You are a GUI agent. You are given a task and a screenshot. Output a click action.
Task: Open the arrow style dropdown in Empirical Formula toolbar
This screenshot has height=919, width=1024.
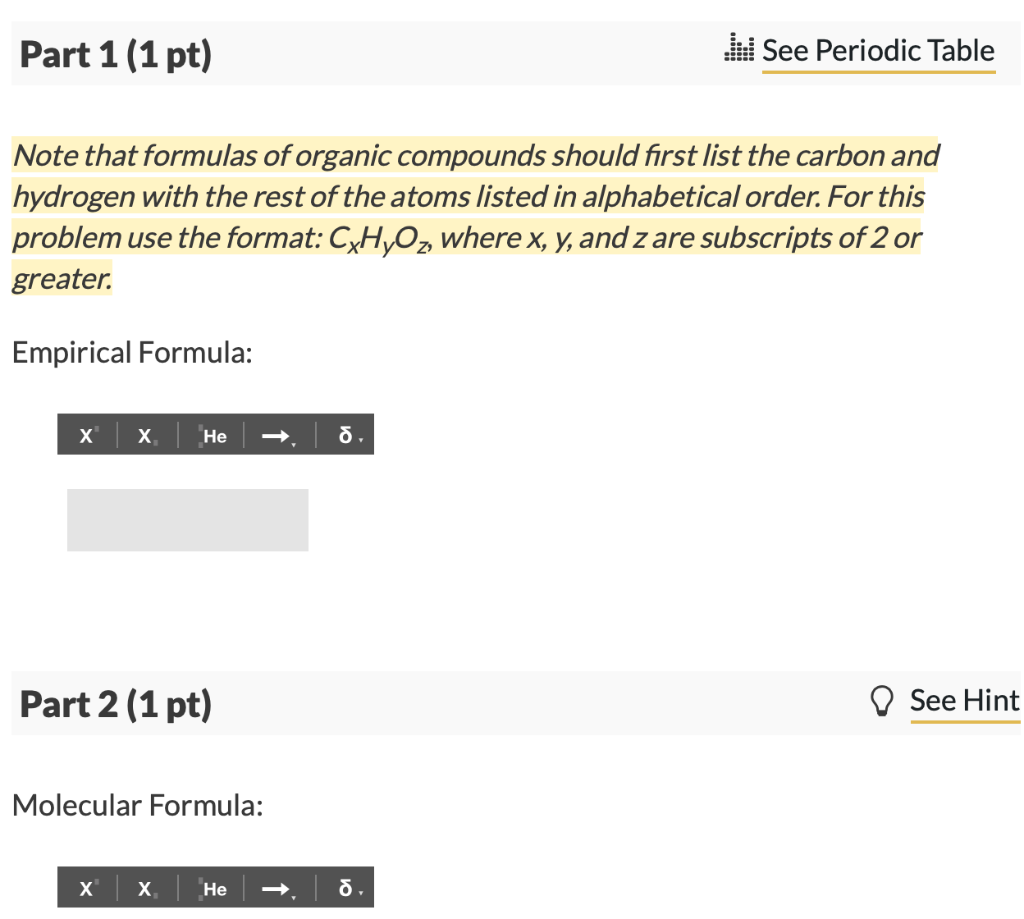pos(293,440)
